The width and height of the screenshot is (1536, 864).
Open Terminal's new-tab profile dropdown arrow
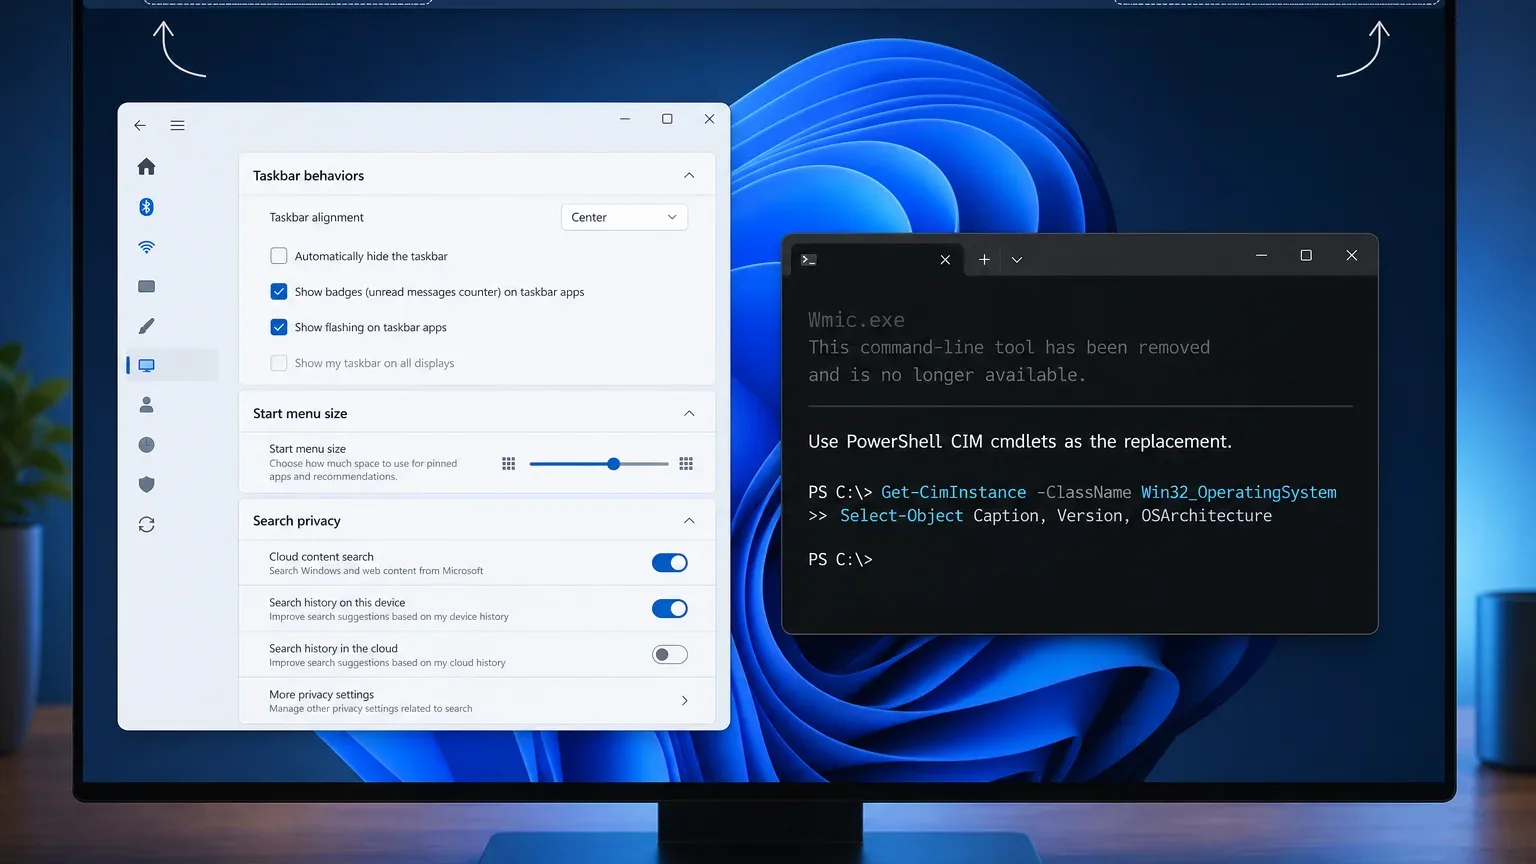(x=1017, y=260)
